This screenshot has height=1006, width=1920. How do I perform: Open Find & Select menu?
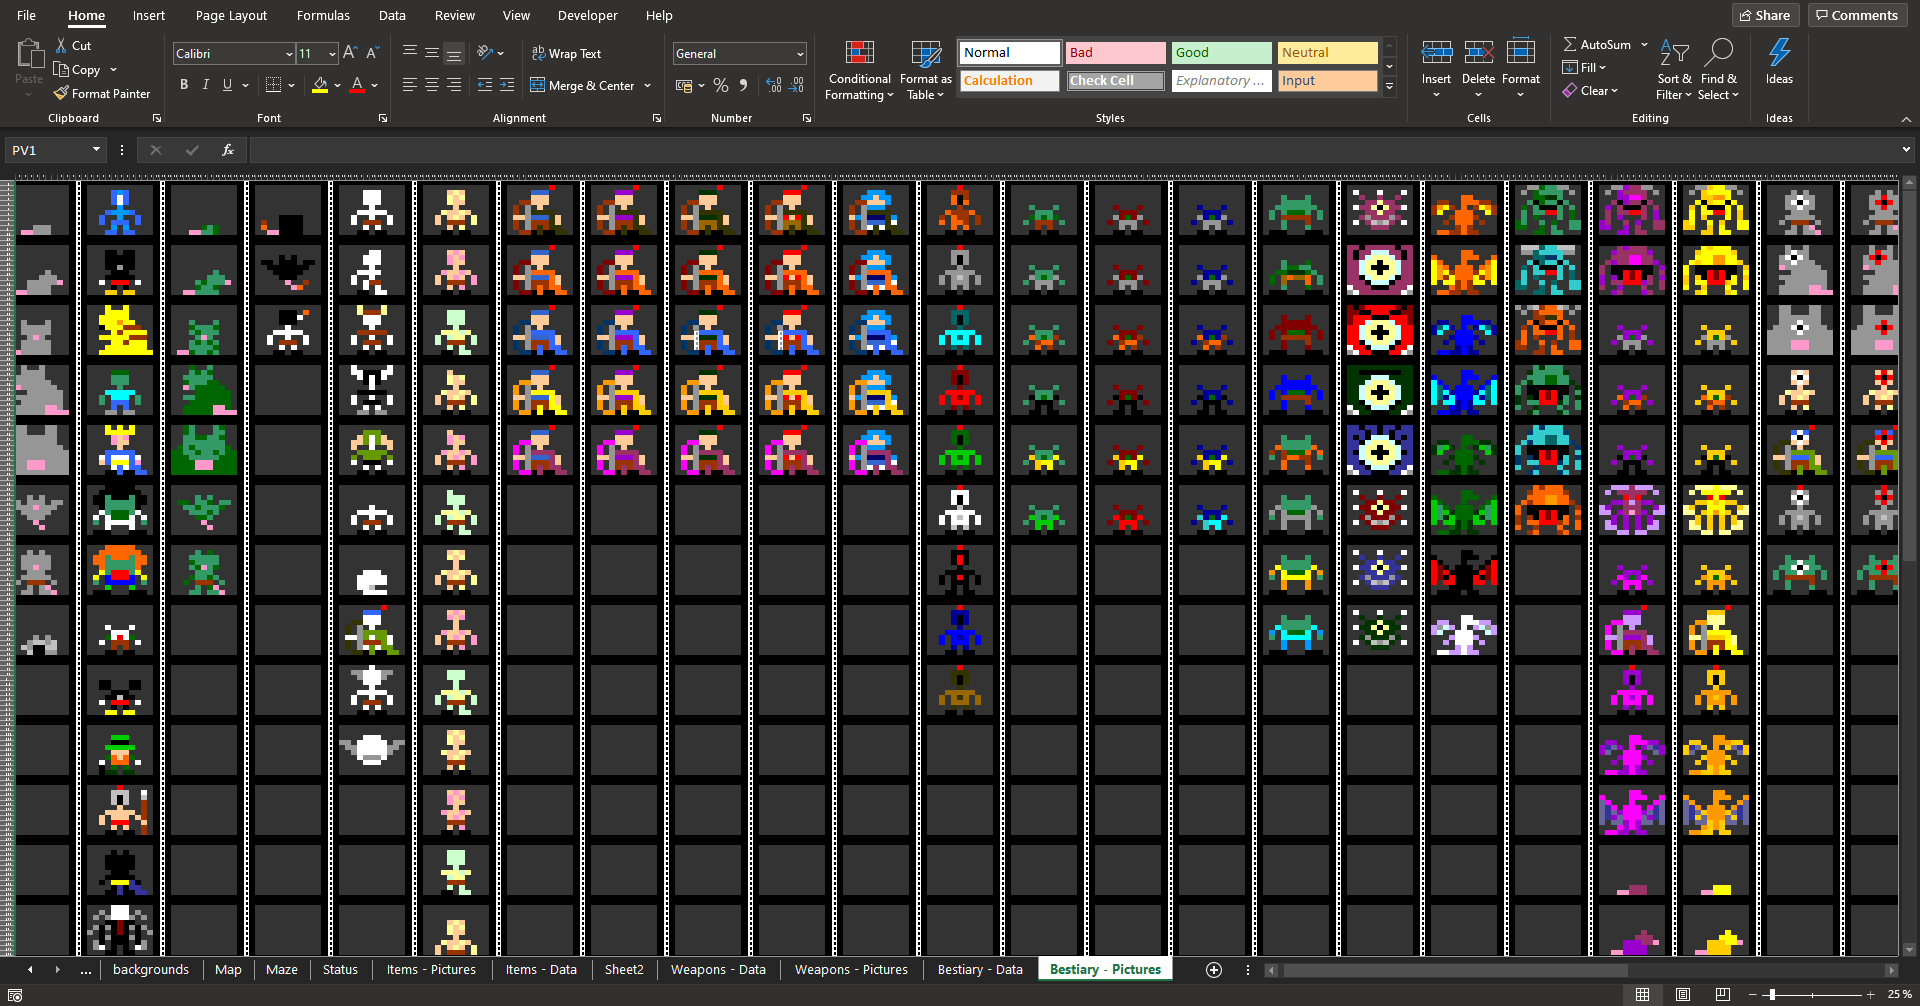click(x=1719, y=70)
